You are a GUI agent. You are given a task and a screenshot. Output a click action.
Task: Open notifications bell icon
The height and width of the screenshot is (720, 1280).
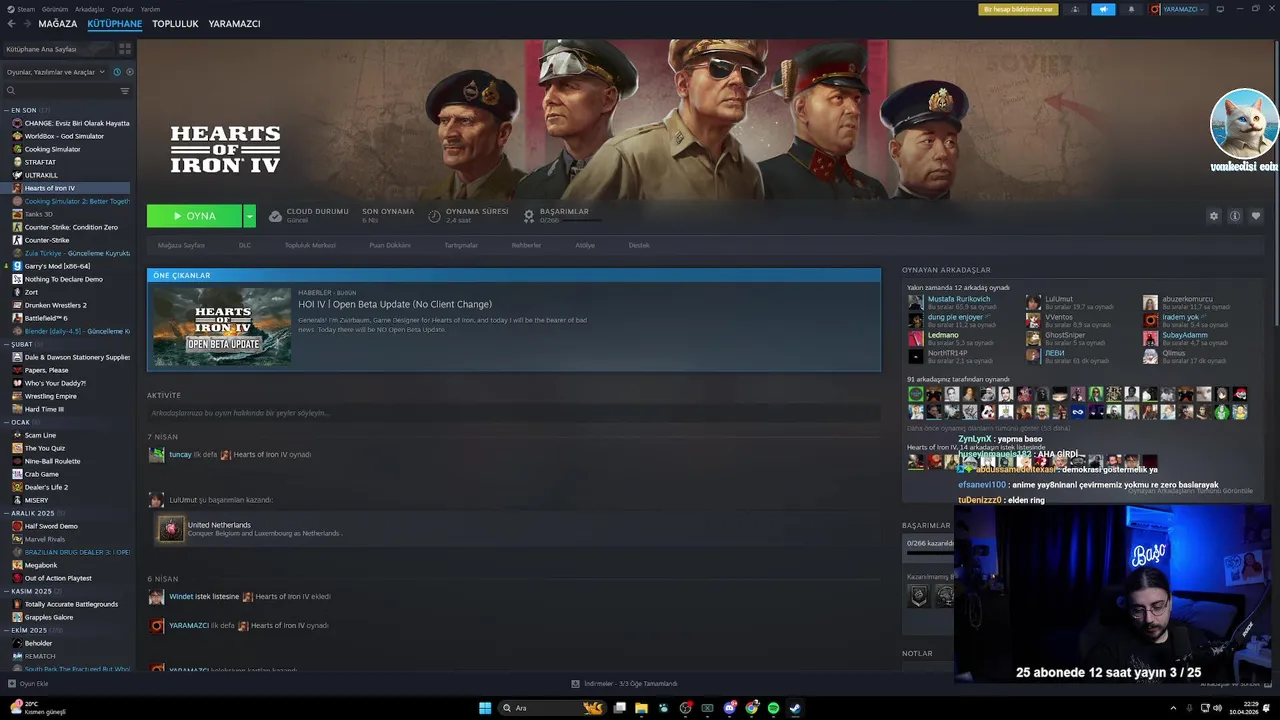click(1131, 9)
